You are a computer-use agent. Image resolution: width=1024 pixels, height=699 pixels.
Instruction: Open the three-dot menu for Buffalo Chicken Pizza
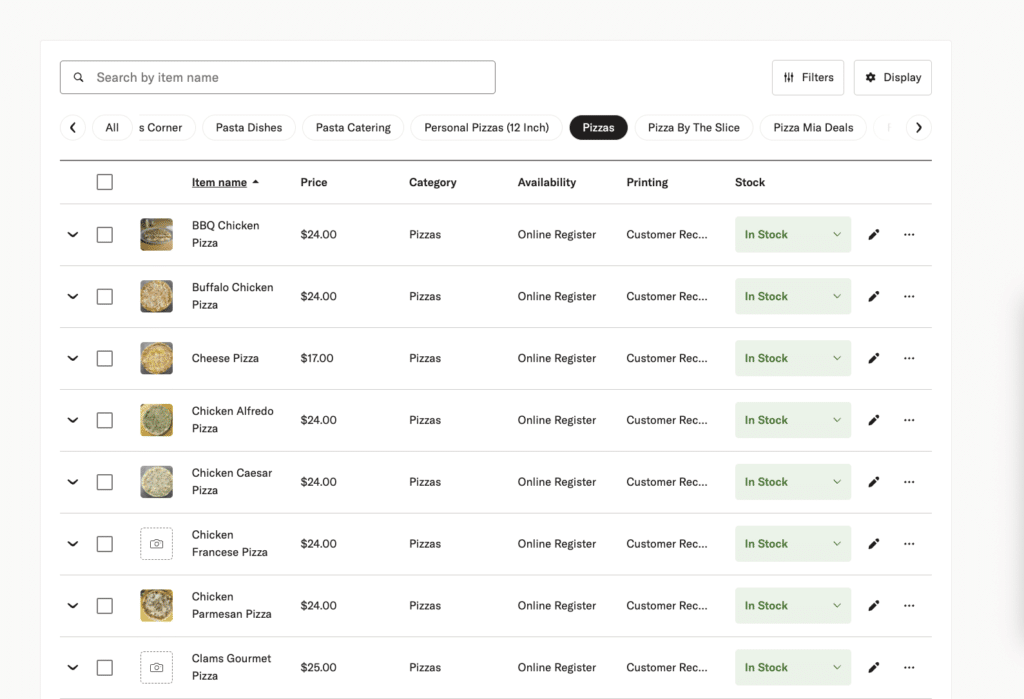click(x=909, y=297)
